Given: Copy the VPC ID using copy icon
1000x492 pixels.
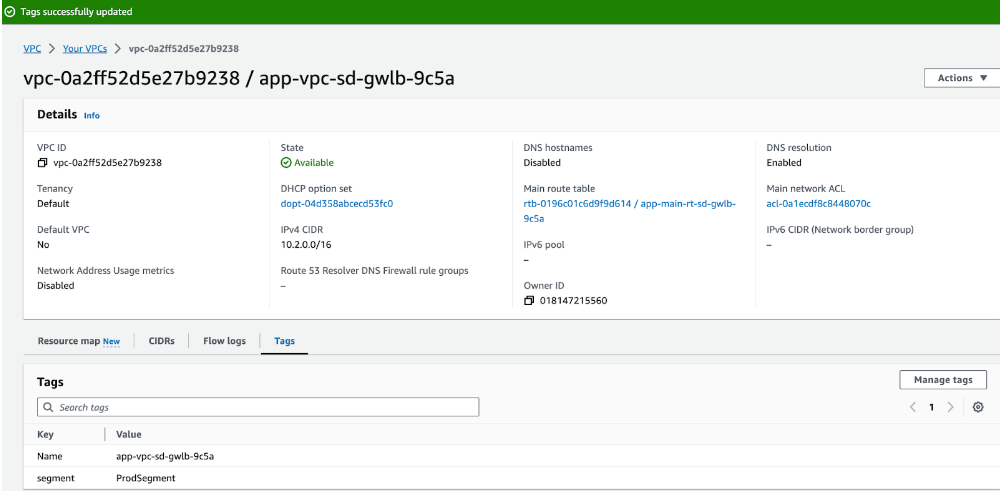Looking at the screenshot, I should [x=43, y=163].
